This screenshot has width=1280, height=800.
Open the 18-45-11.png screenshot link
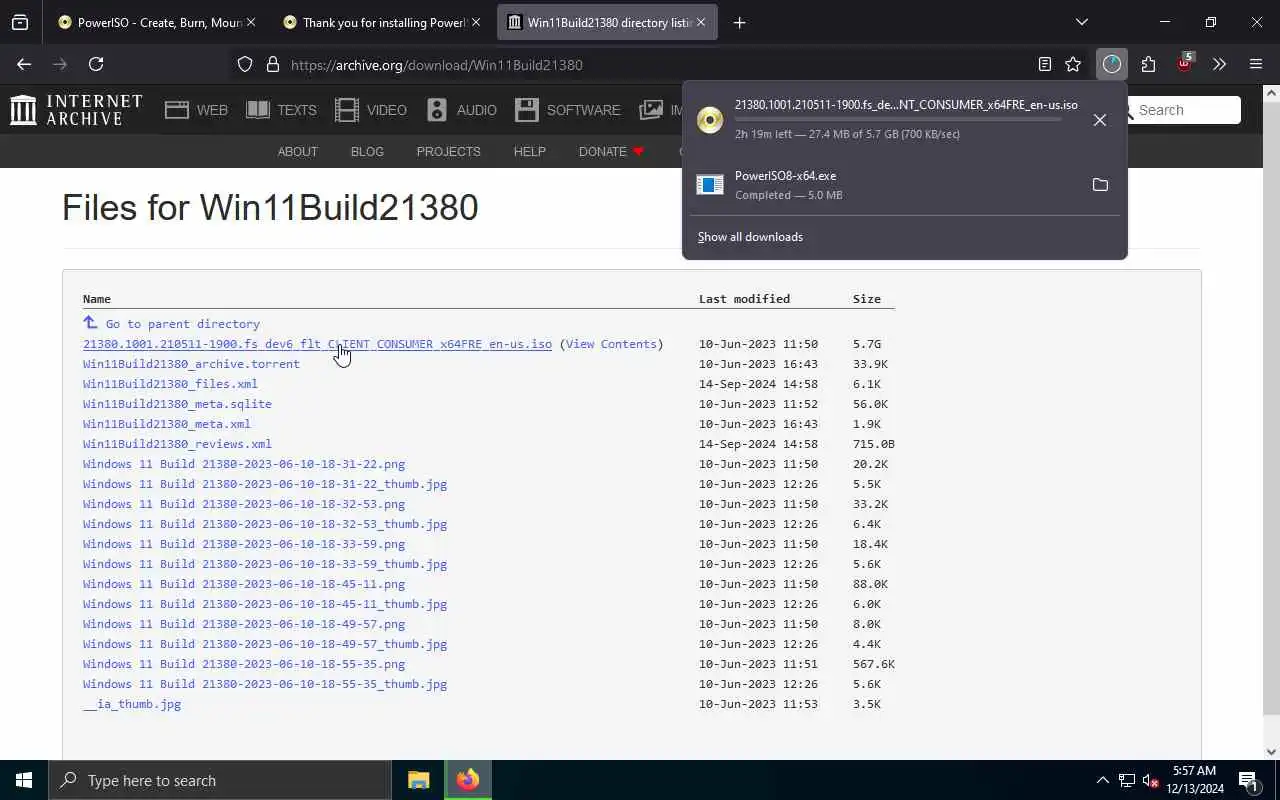pos(244,584)
